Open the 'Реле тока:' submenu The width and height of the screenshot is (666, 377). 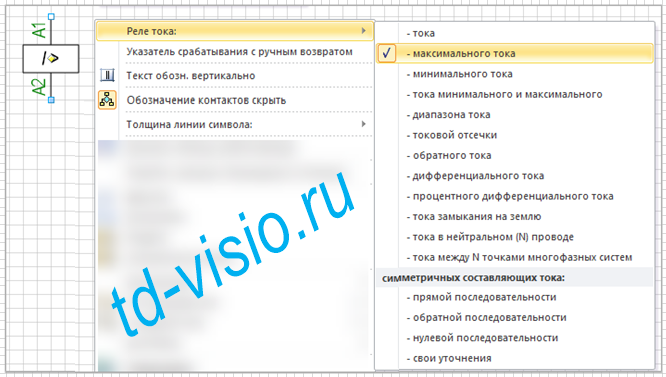click(x=235, y=31)
